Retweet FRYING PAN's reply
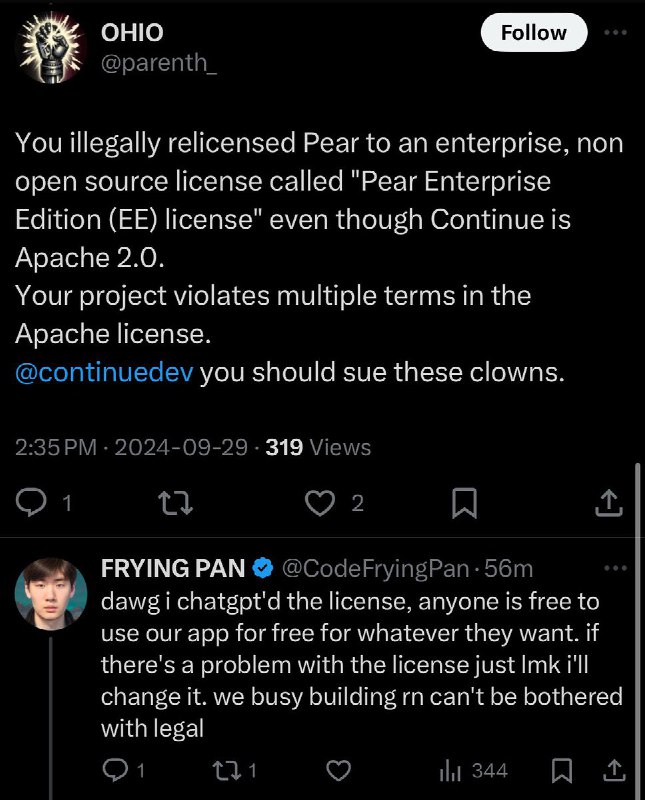The width and height of the screenshot is (645, 800). coord(228,770)
